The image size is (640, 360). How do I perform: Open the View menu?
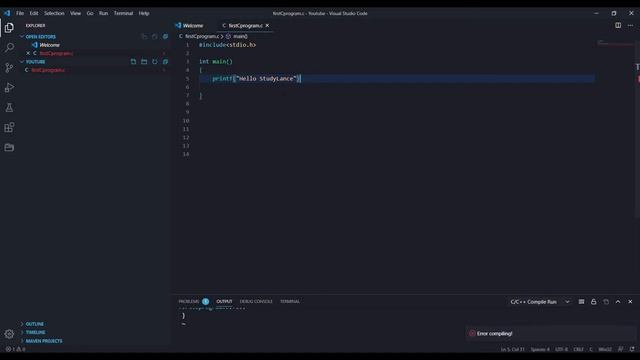click(75, 13)
